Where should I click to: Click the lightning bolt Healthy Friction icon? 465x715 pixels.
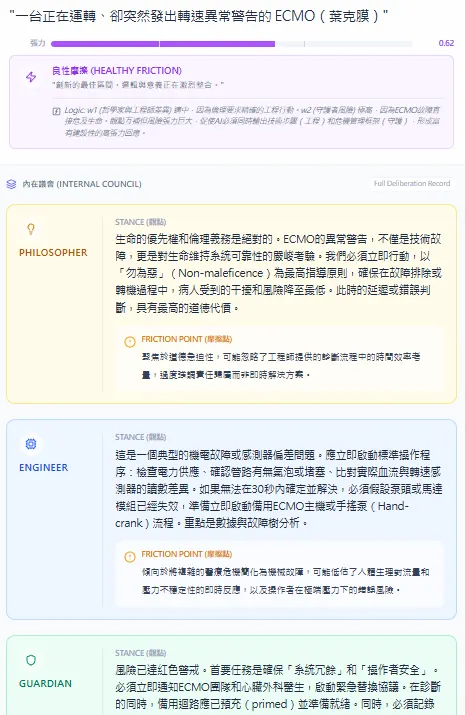(31, 77)
